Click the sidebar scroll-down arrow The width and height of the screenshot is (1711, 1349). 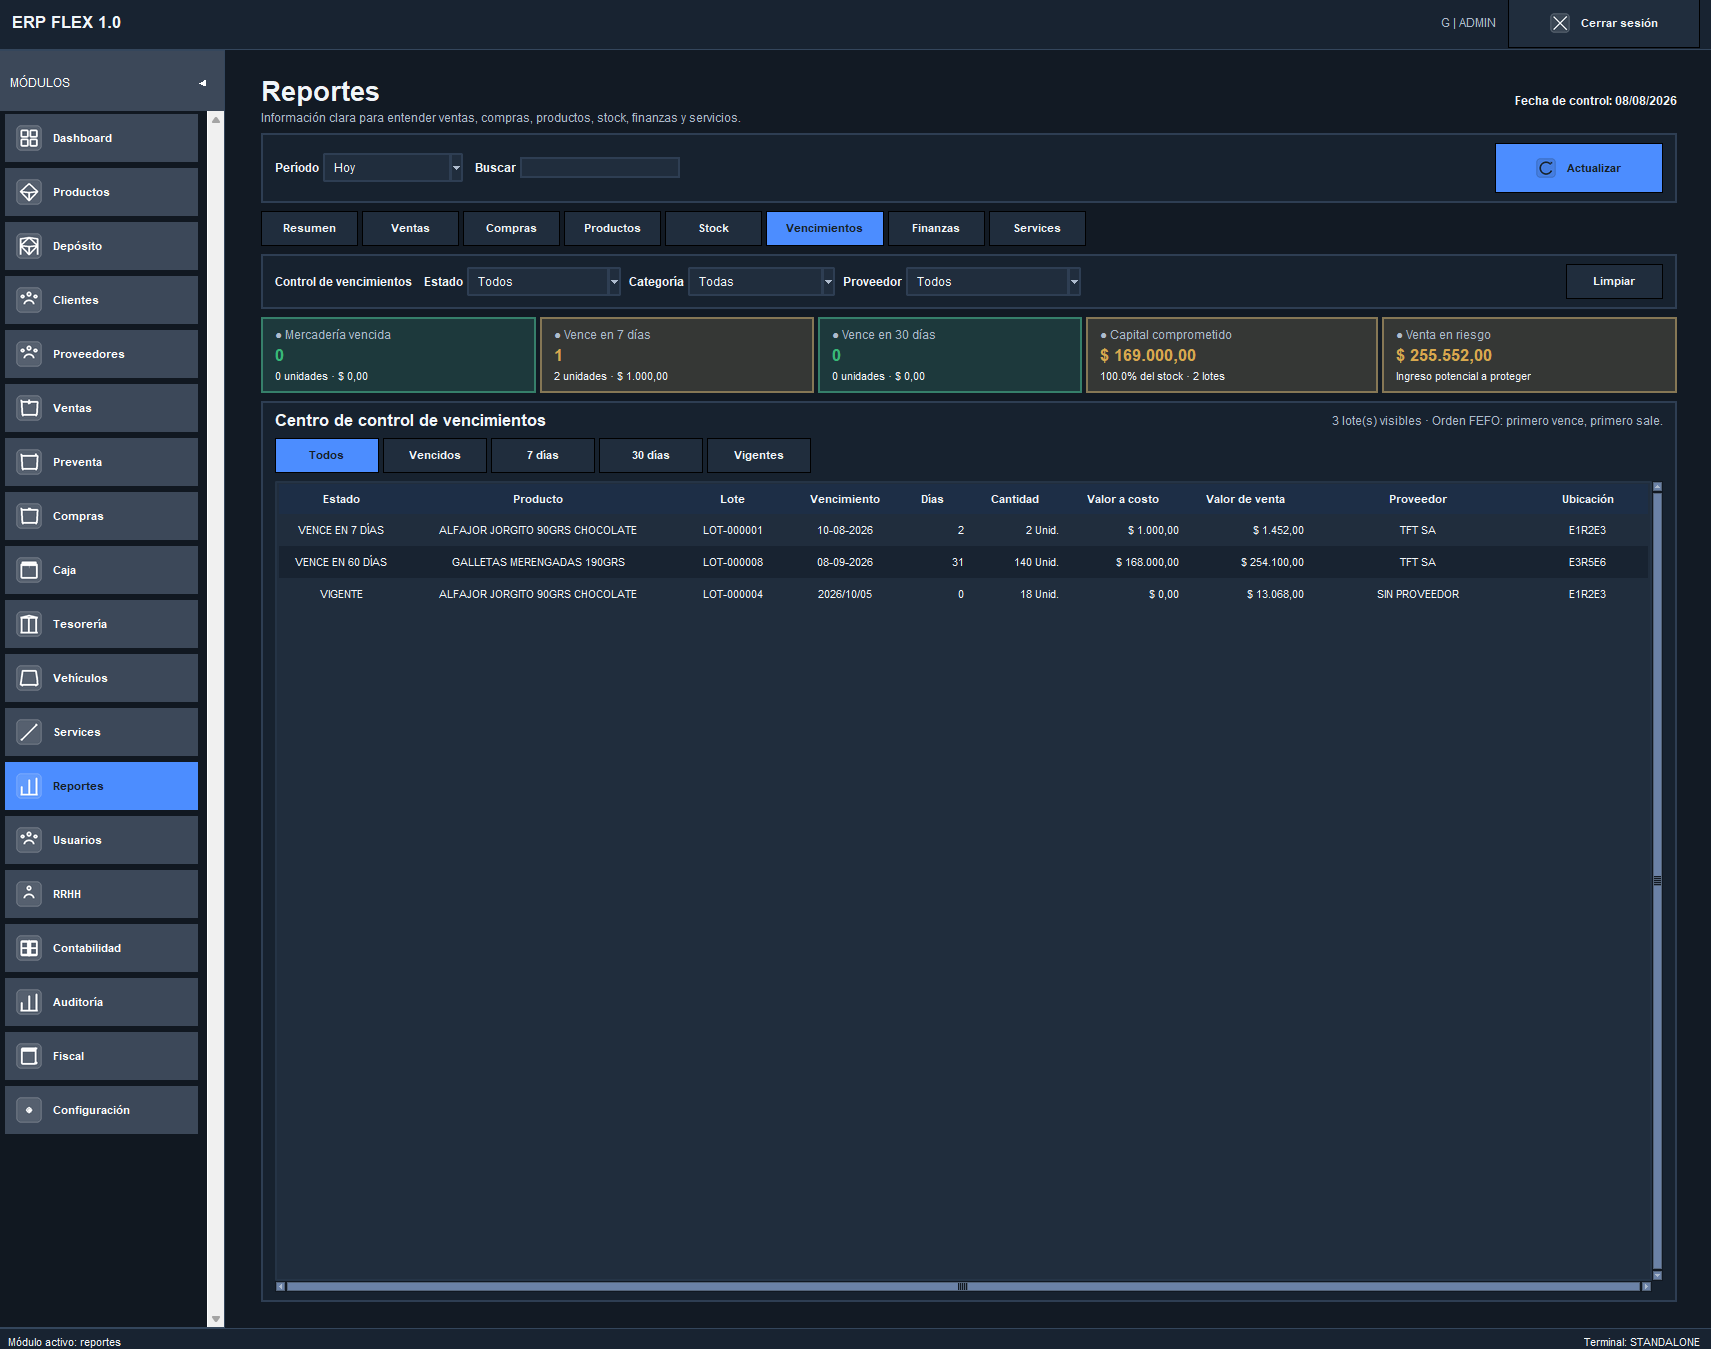(x=215, y=1319)
